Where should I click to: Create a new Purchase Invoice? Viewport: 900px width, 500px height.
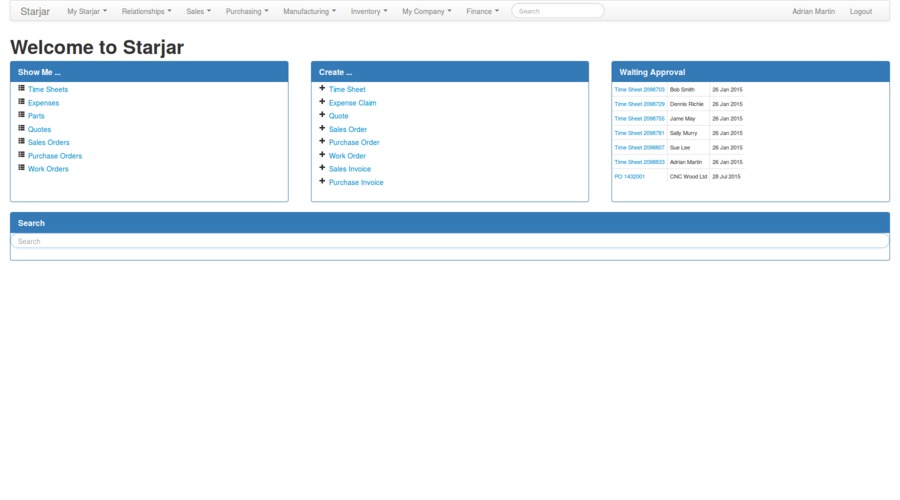pos(356,183)
